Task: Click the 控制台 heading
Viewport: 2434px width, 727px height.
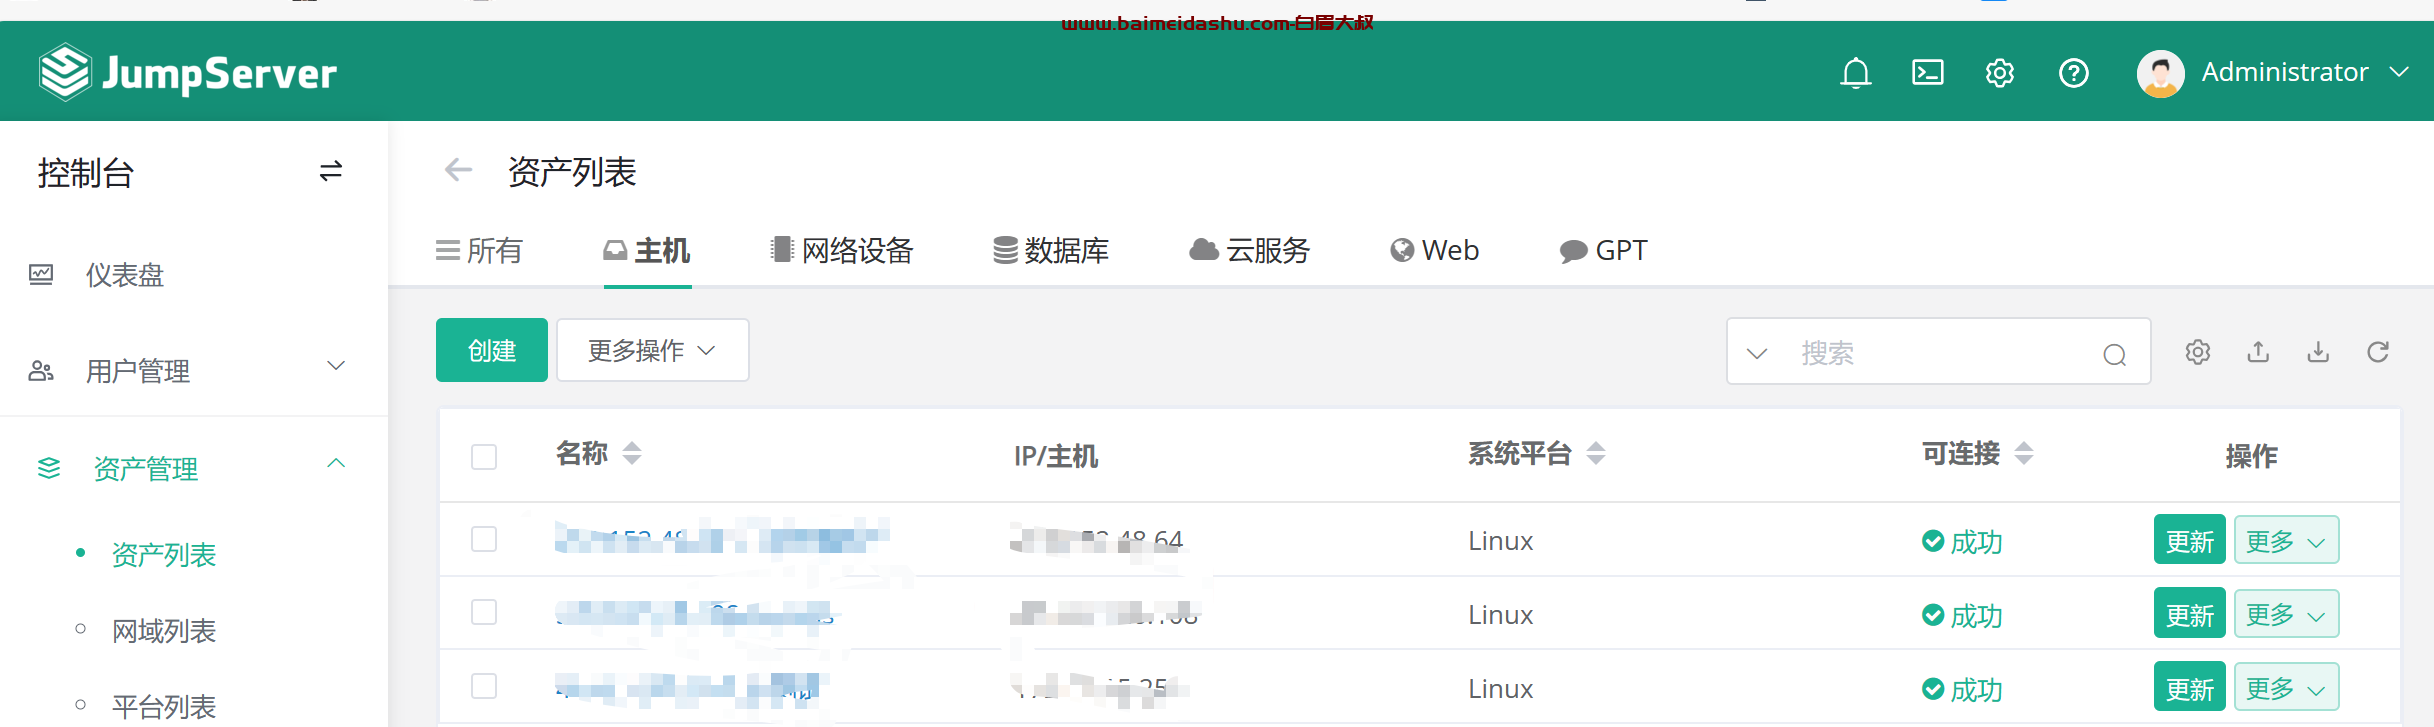Action: (x=86, y=173)
